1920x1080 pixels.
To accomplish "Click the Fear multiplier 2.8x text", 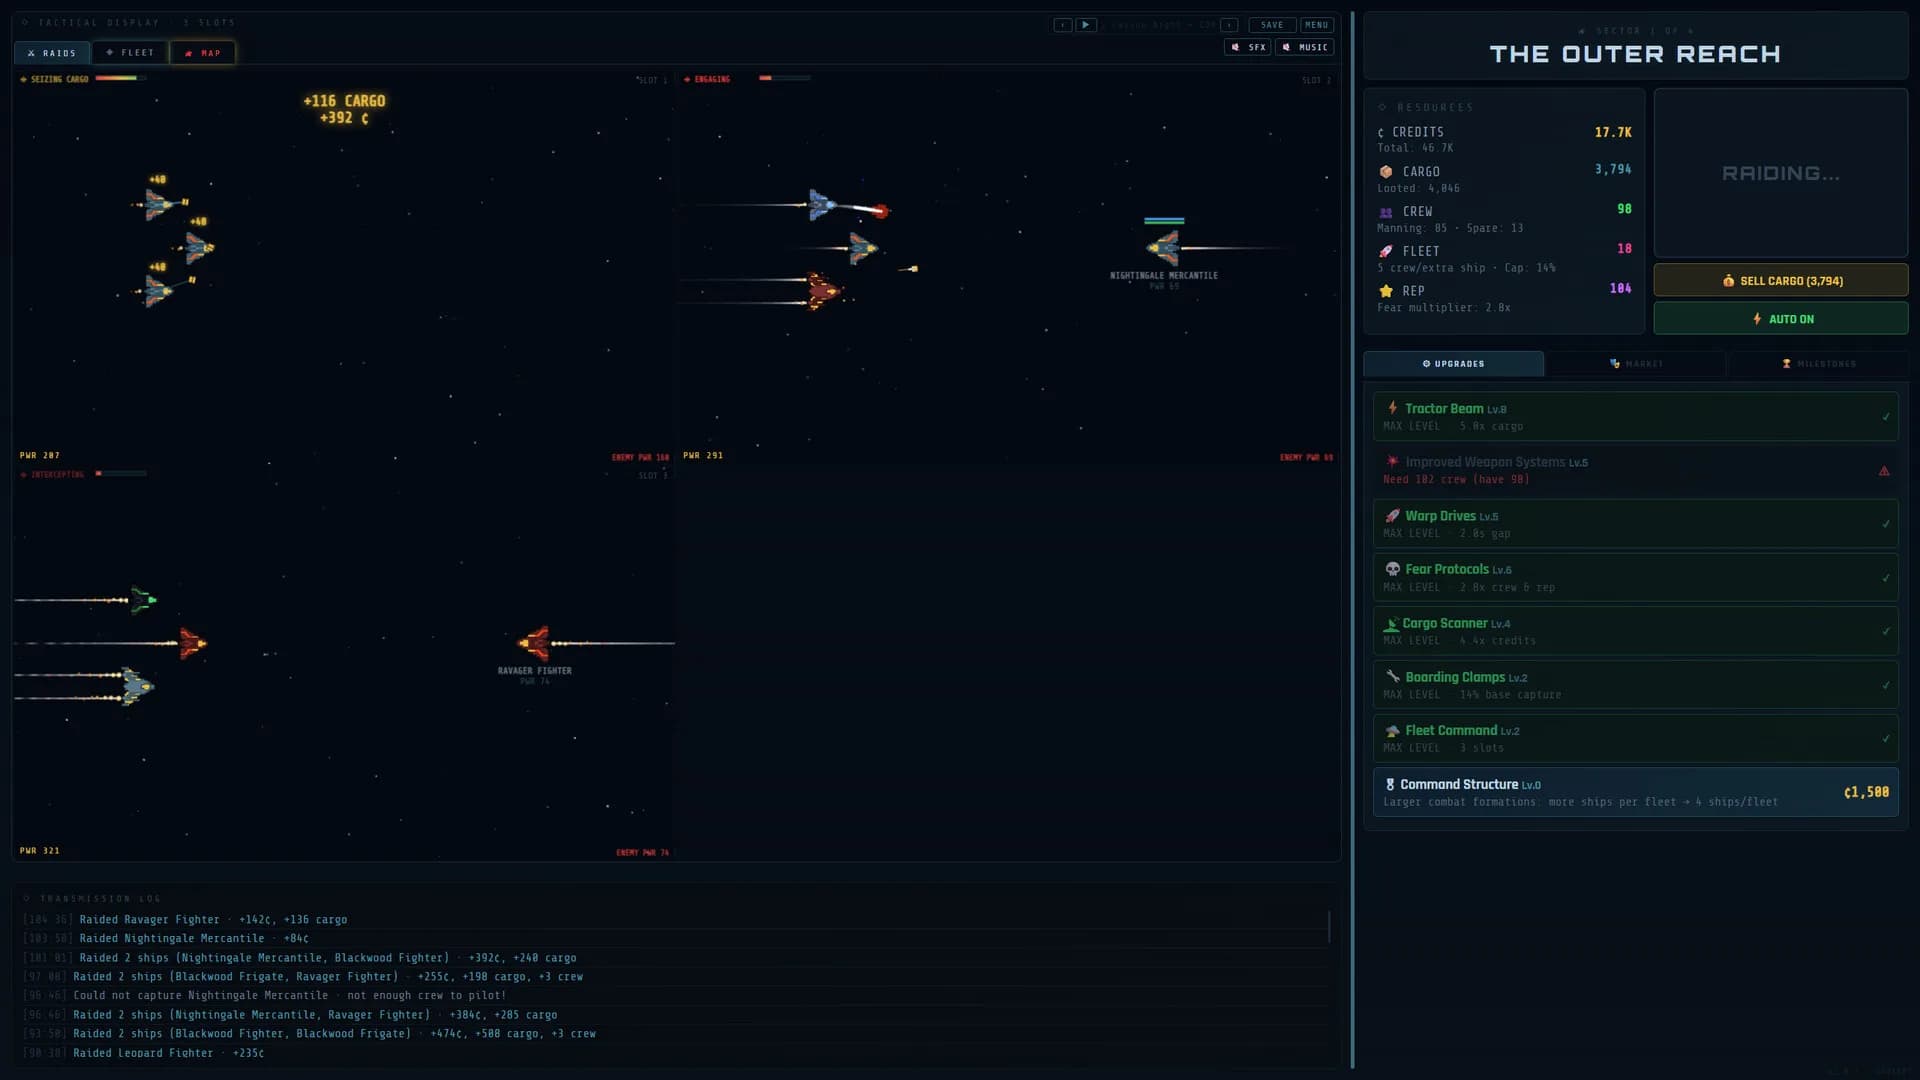I will (1444, 308).
